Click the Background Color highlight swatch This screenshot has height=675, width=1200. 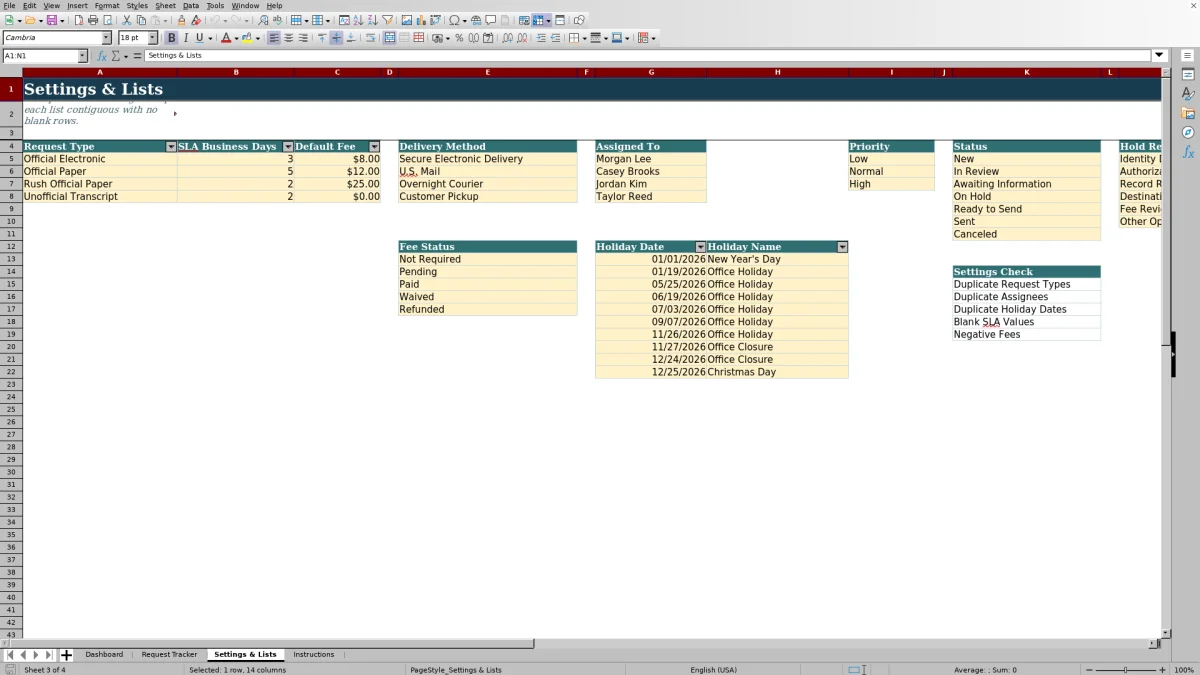[x=247, y=38]
